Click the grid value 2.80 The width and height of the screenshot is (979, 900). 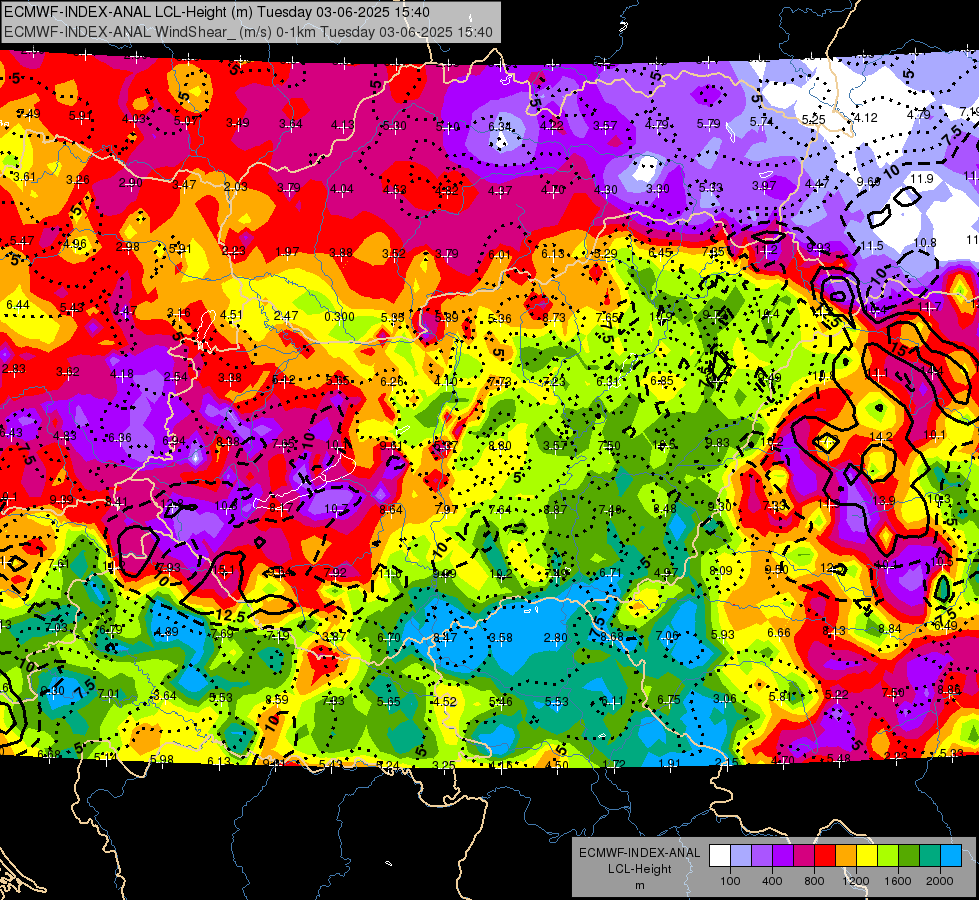pos(555,638)
